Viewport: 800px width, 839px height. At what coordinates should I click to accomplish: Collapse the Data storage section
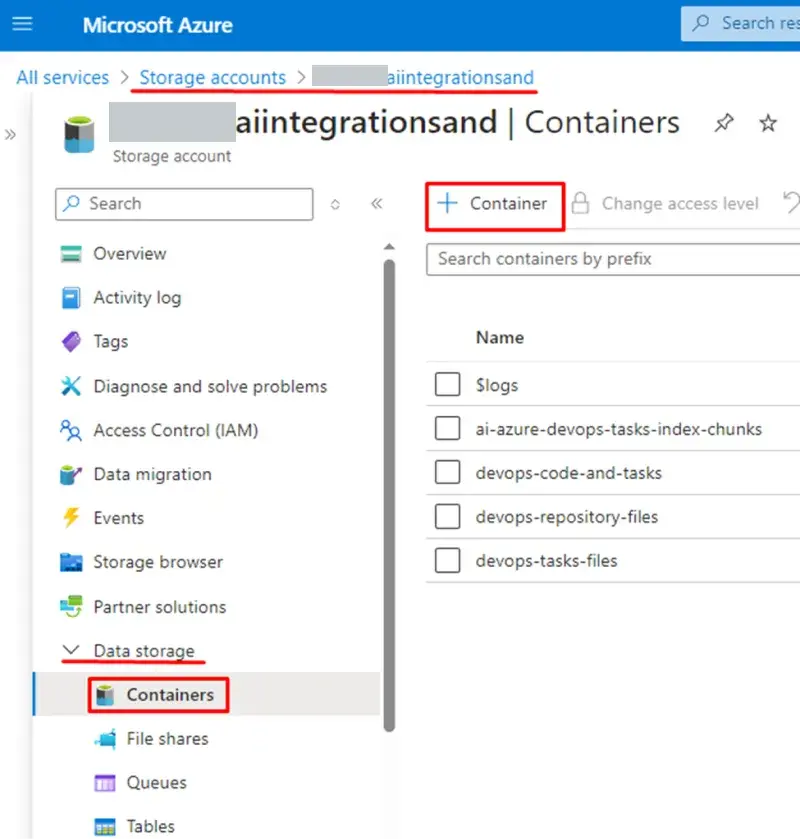pos(71,650)
